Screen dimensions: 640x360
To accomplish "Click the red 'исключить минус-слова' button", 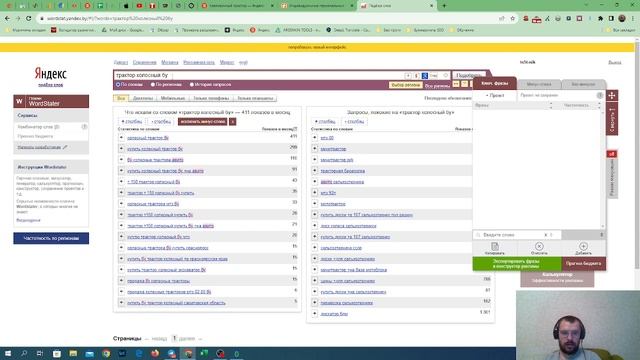I will click(x=202, y=122).
